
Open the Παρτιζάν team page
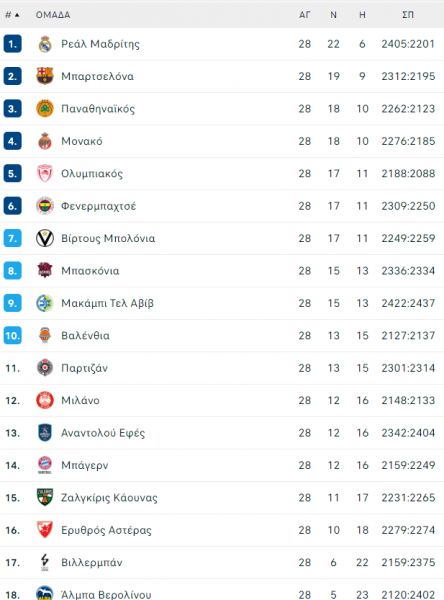click(85, 368)
